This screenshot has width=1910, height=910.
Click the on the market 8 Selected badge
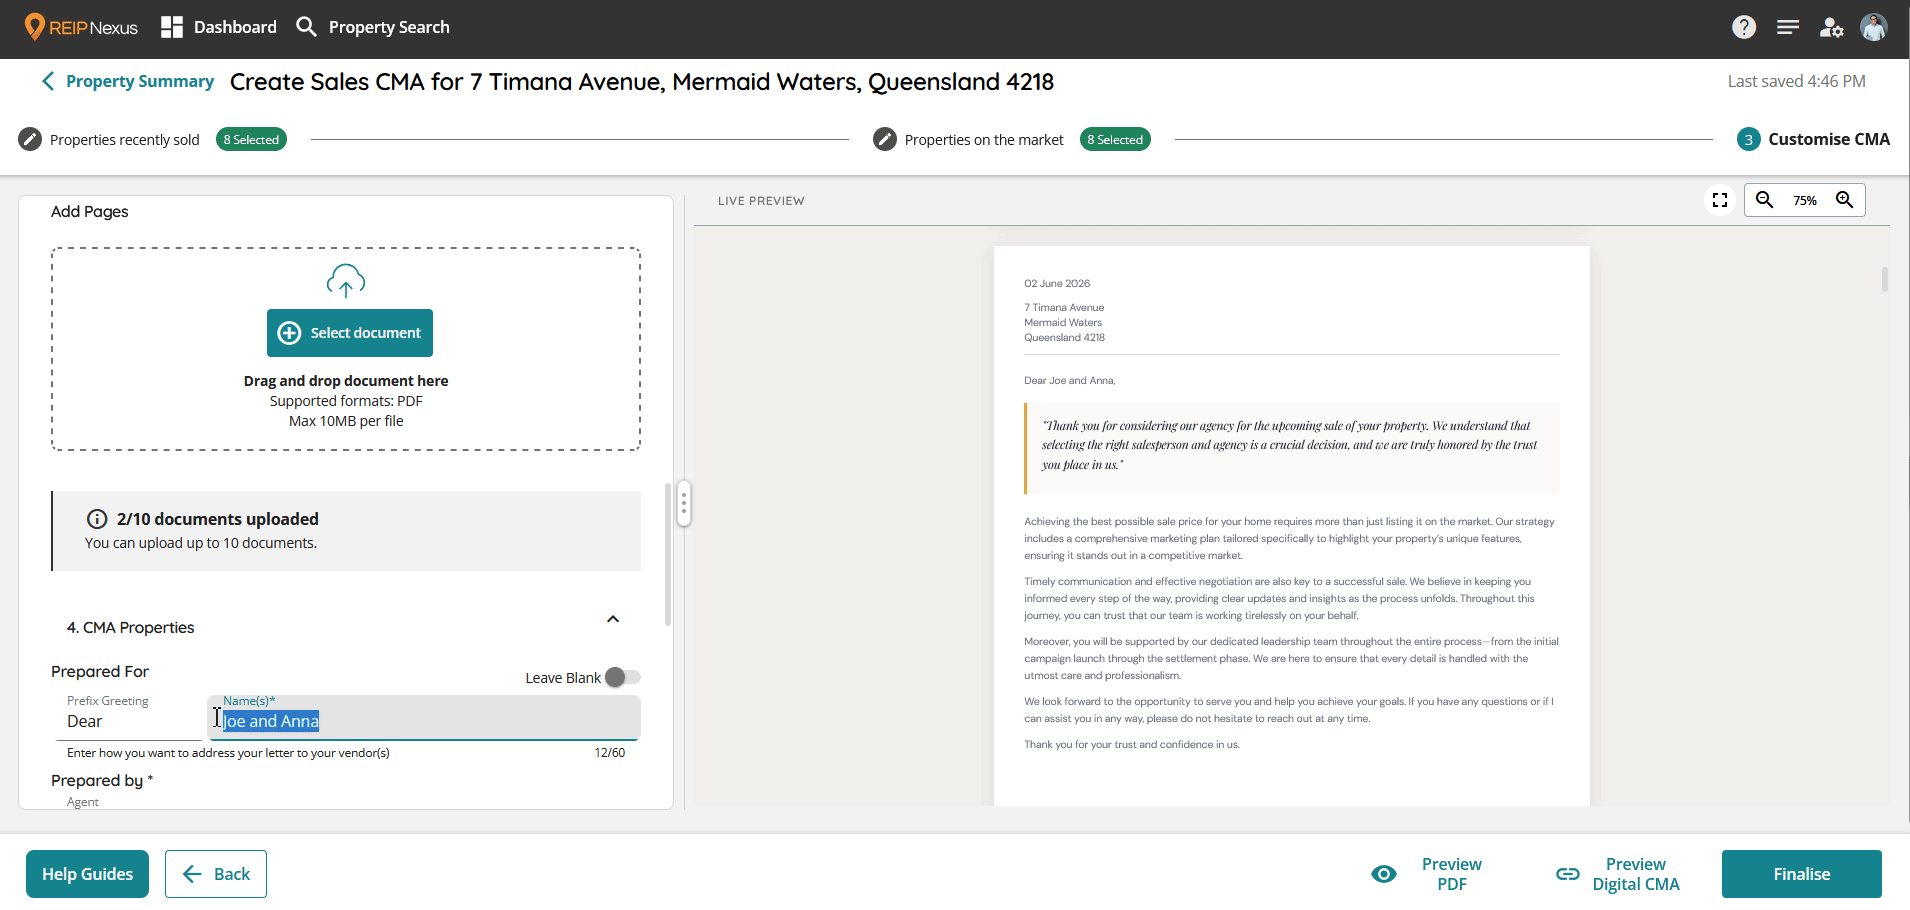point(1115,139)
